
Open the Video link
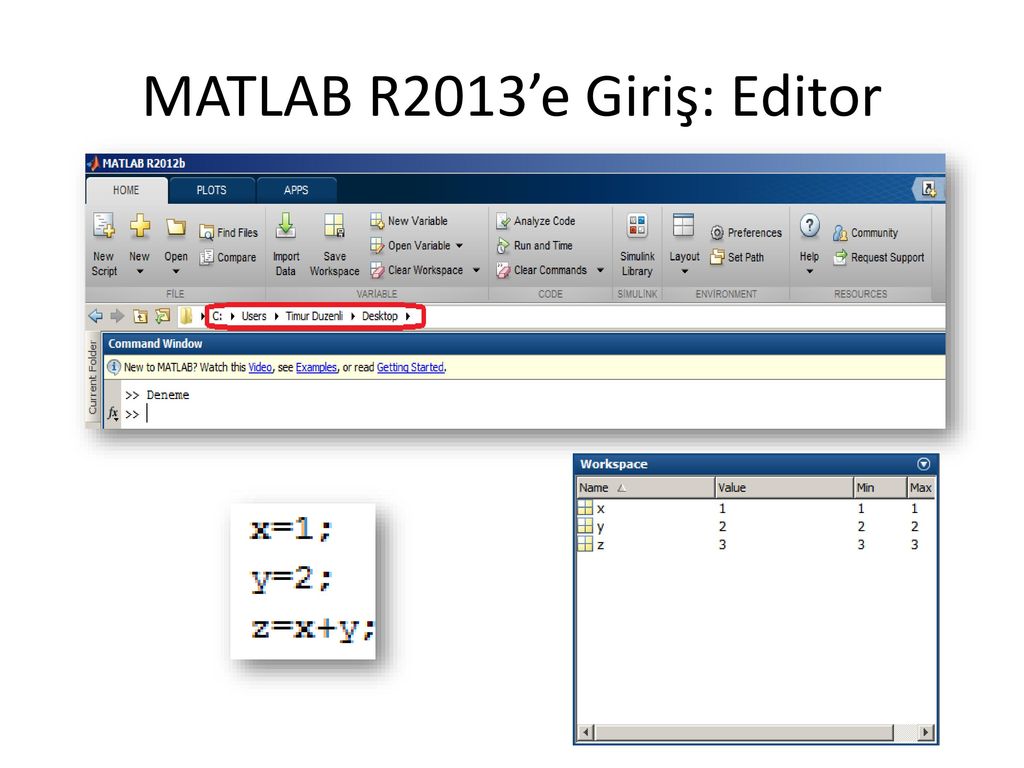(x=260, y=367)
